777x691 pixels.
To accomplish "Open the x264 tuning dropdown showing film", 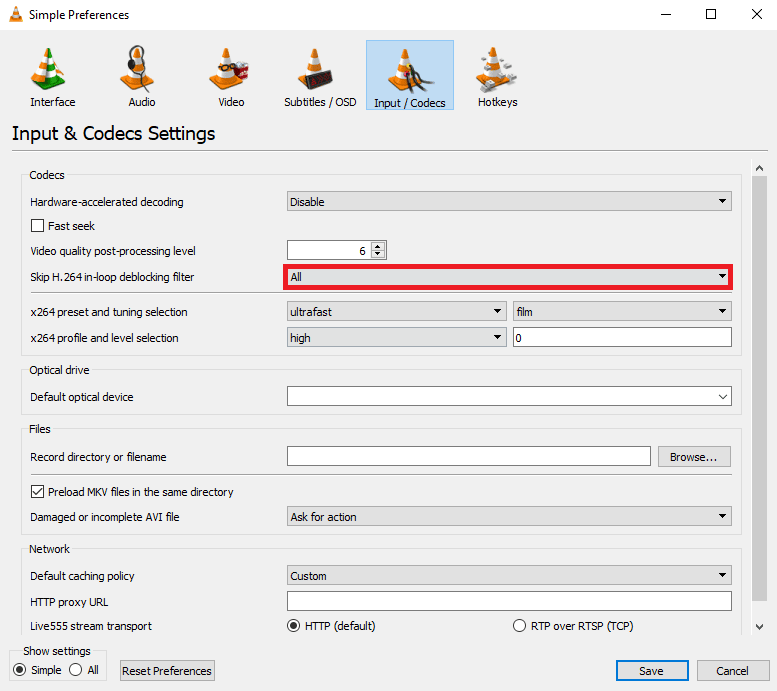I will click(622, 311).
